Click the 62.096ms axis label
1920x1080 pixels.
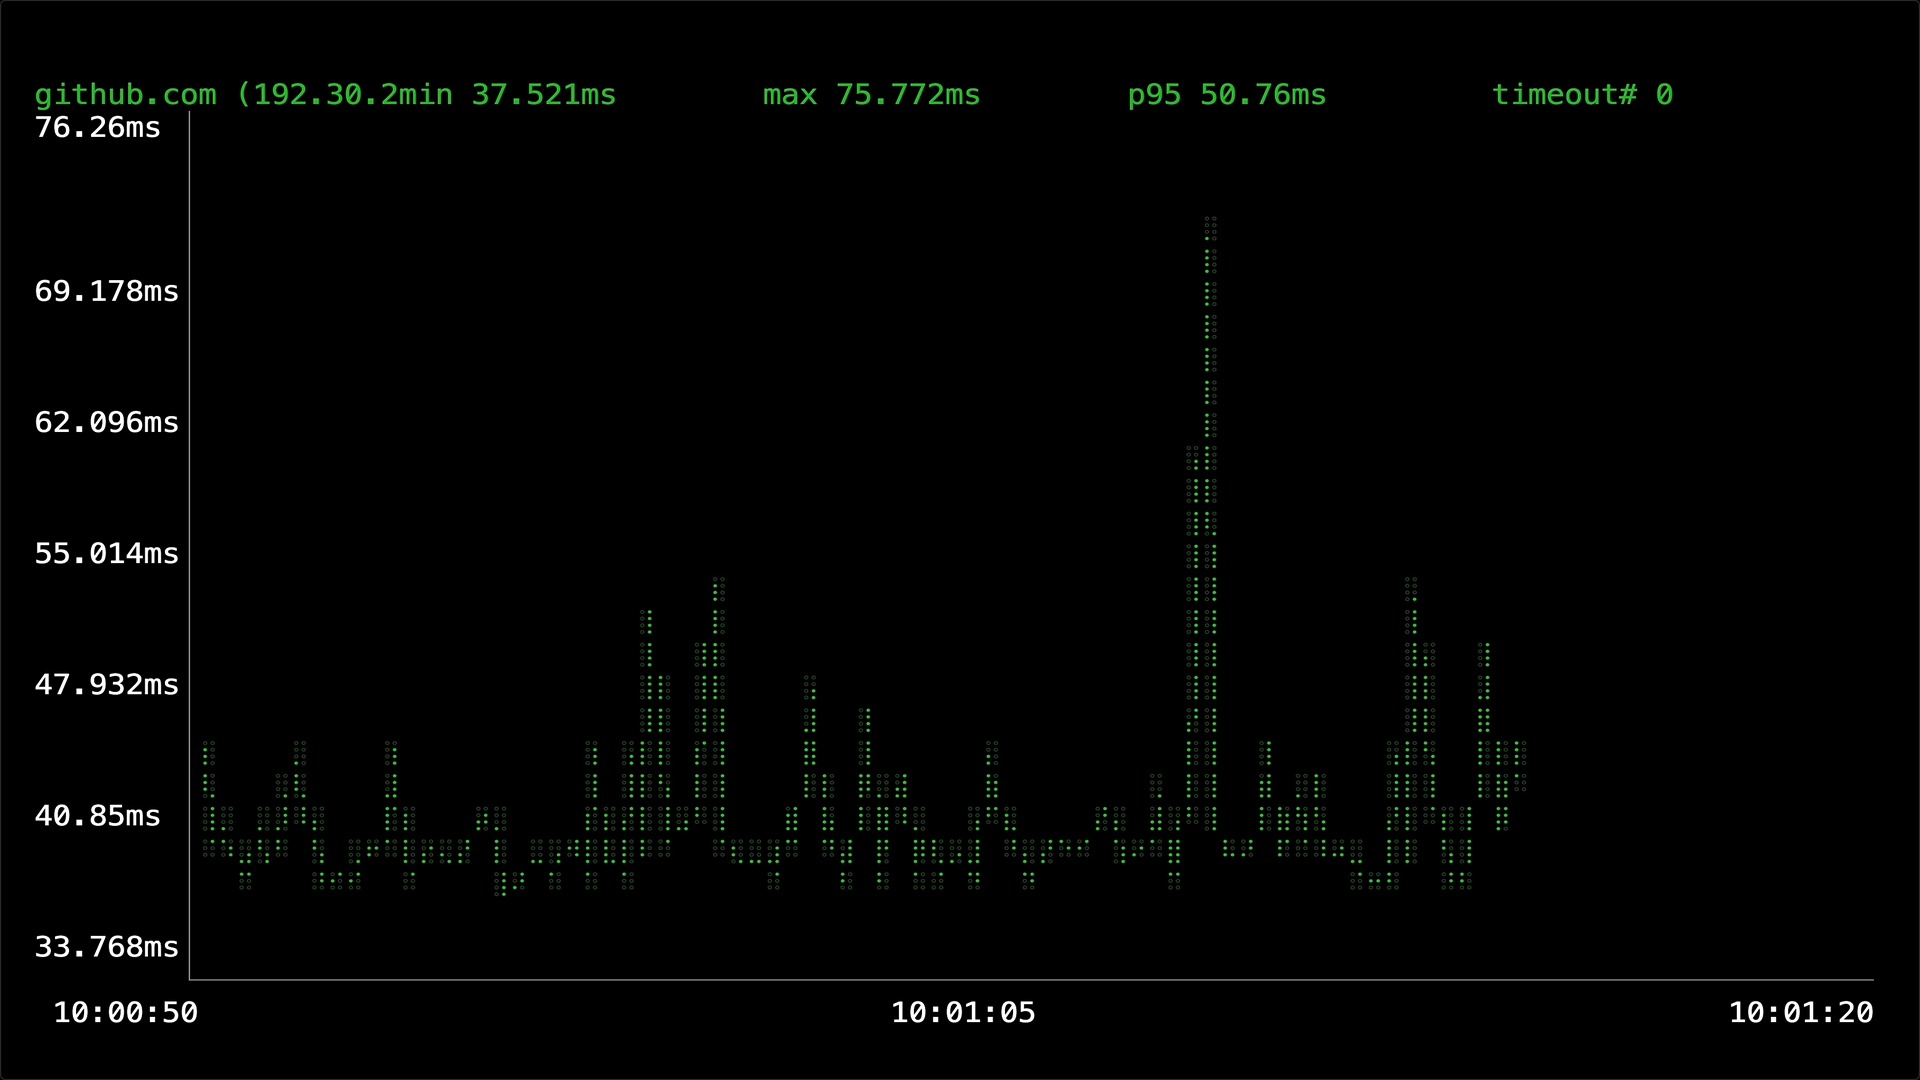pyautogui.click(x=105, y=422)
